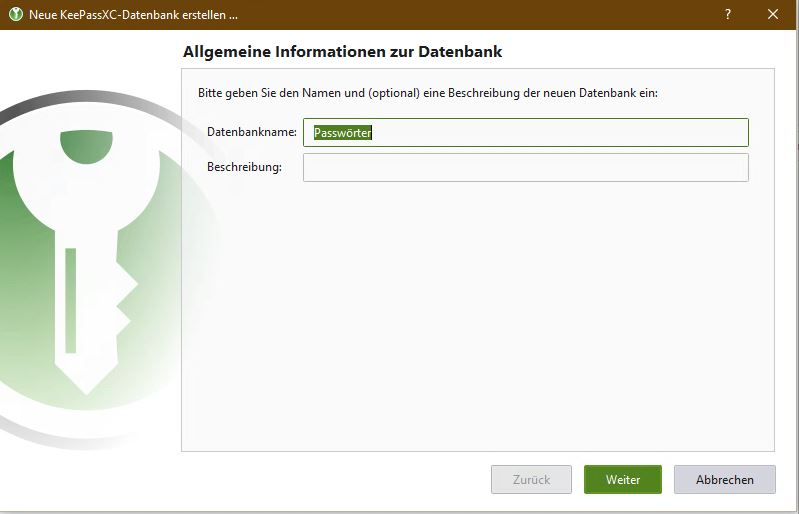Click the instruction text starting with Bitte geben
The image size is (799, 514).
pyautogui.click(x=427, y=93)
